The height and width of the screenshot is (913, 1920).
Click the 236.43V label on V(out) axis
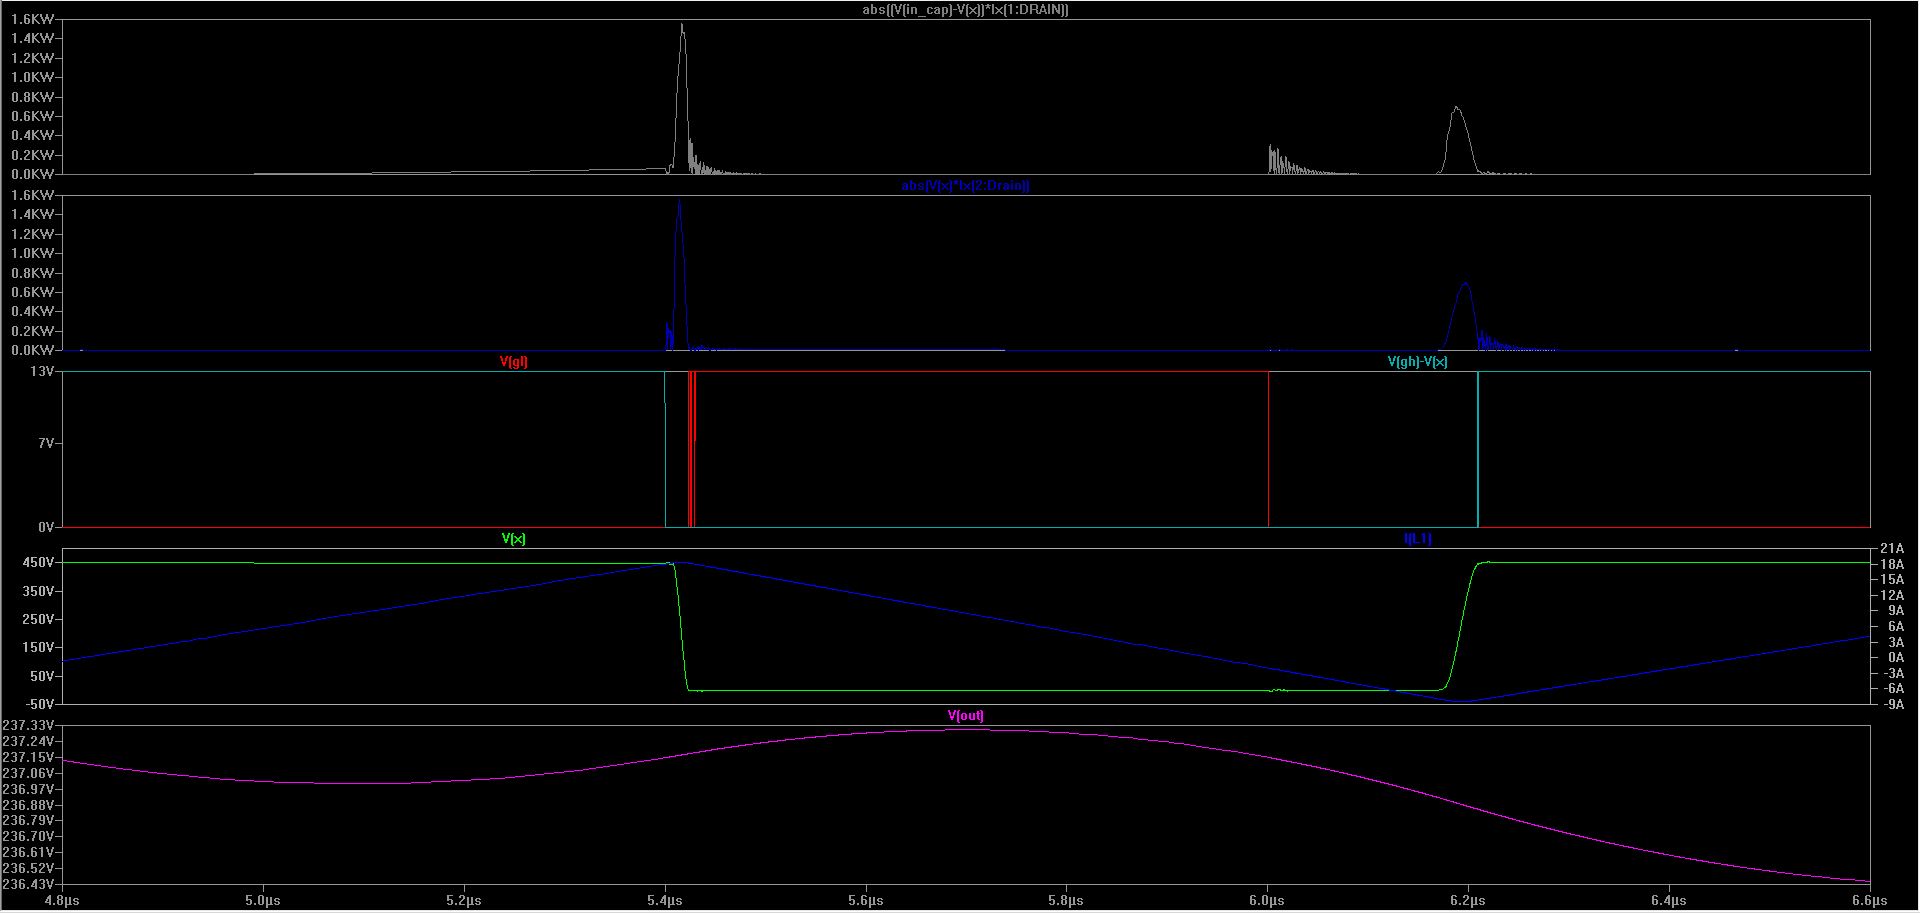[28, 885]
